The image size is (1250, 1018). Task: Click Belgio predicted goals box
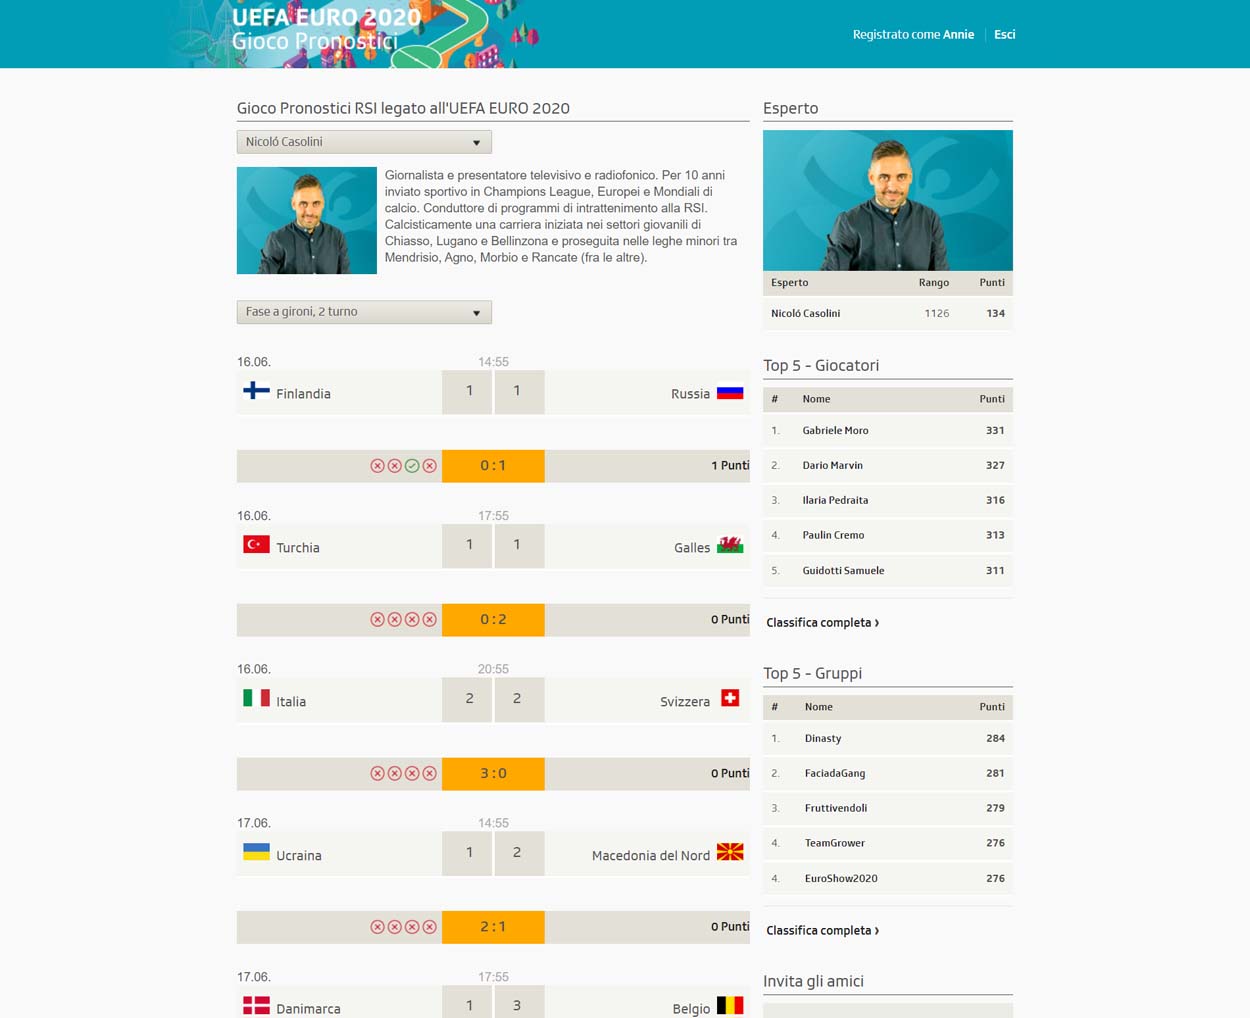tap(519, 1003)
